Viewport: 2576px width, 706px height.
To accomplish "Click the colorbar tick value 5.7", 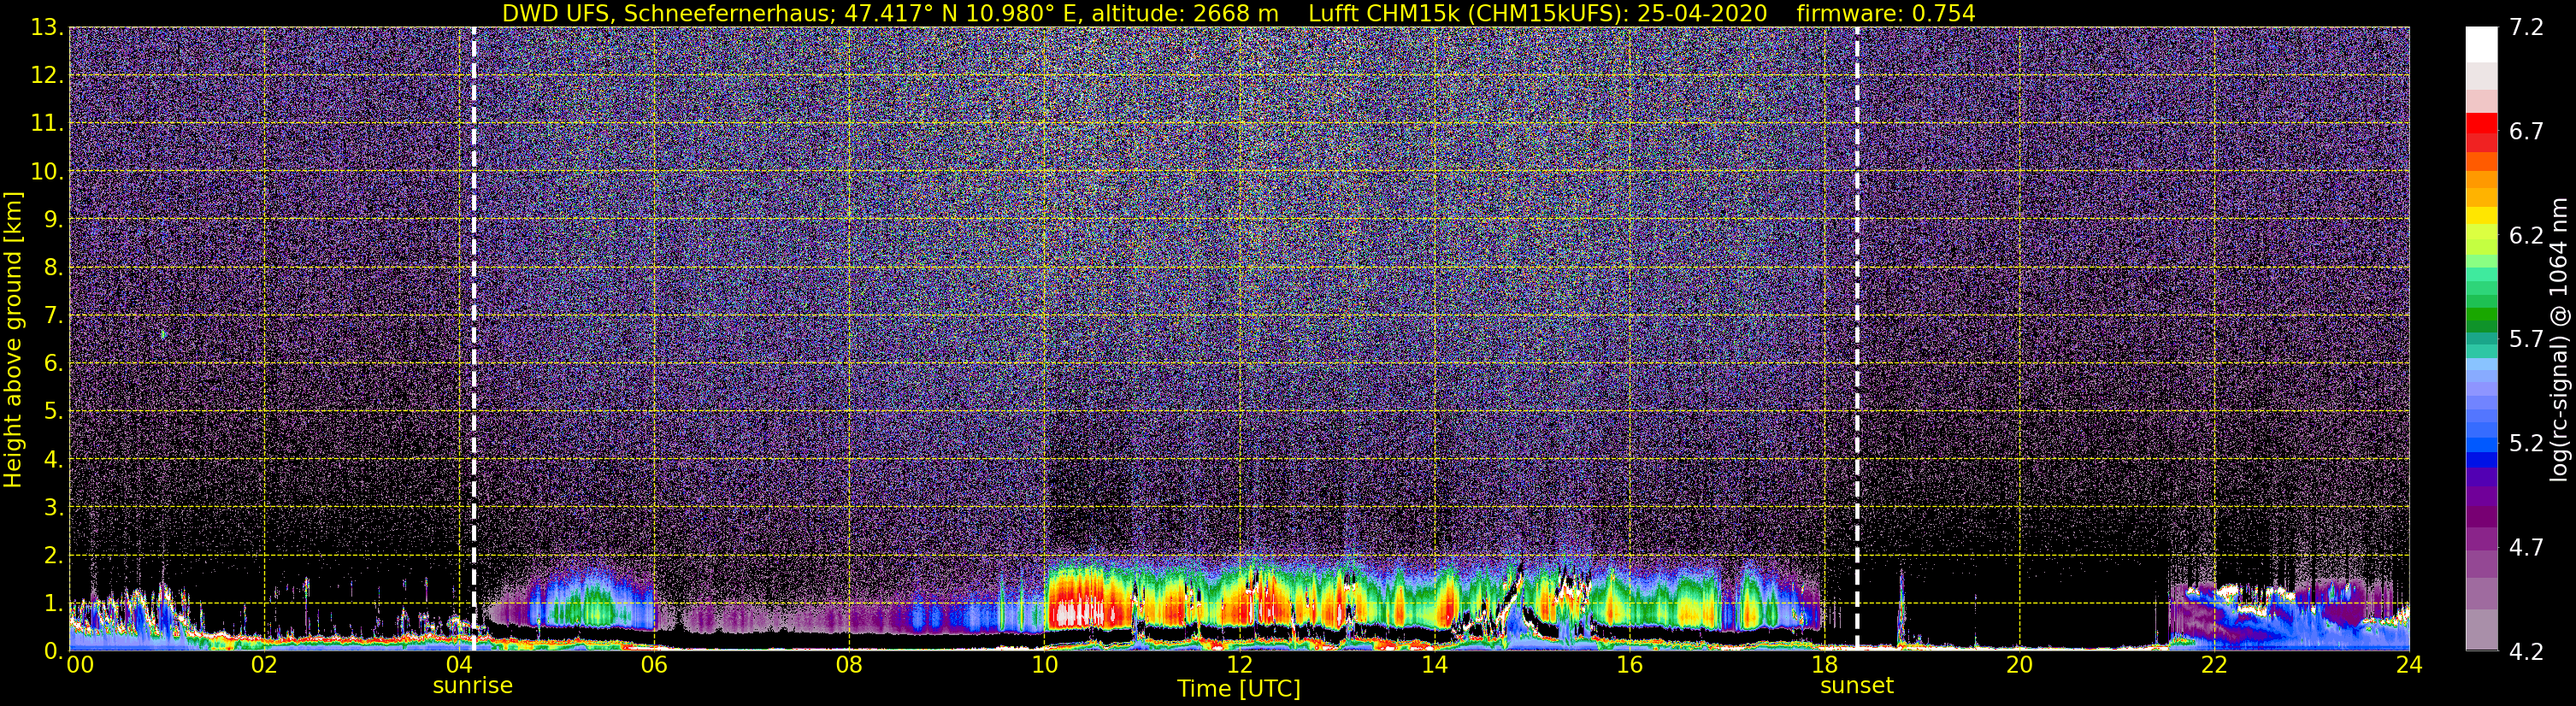I will (x=2526, y=340).
